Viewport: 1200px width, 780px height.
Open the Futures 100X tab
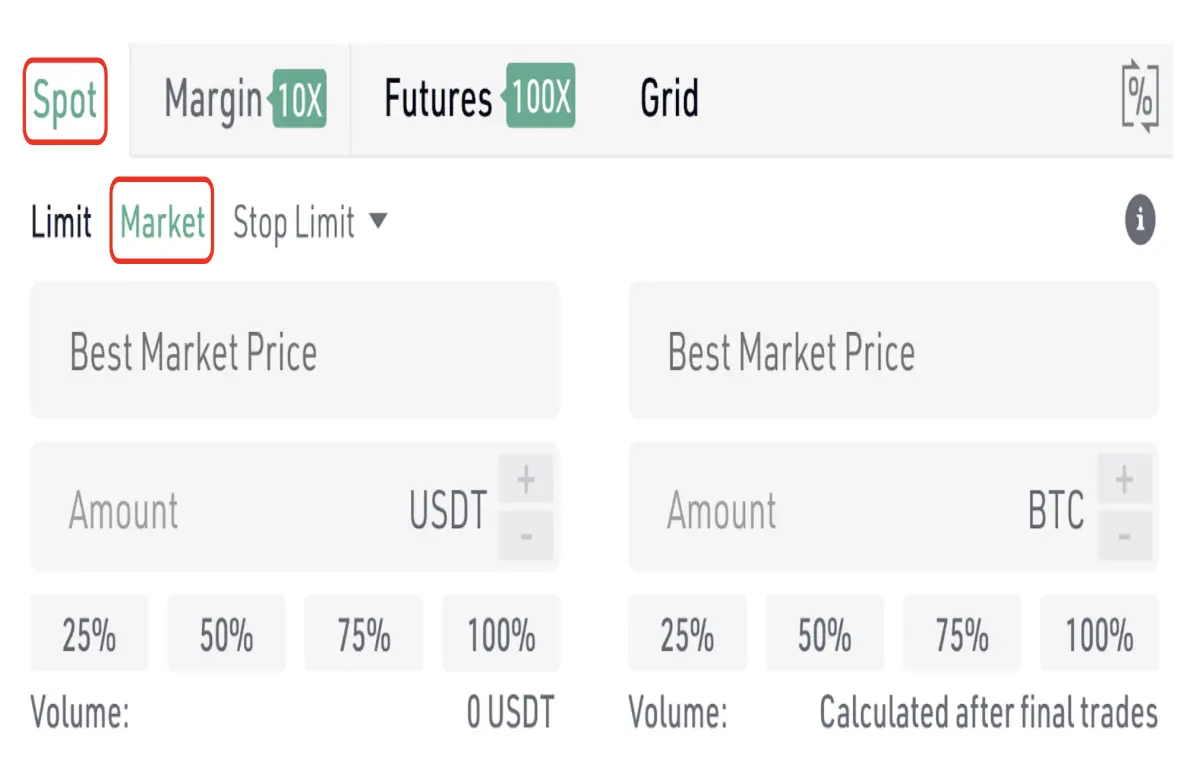point(479,99)
